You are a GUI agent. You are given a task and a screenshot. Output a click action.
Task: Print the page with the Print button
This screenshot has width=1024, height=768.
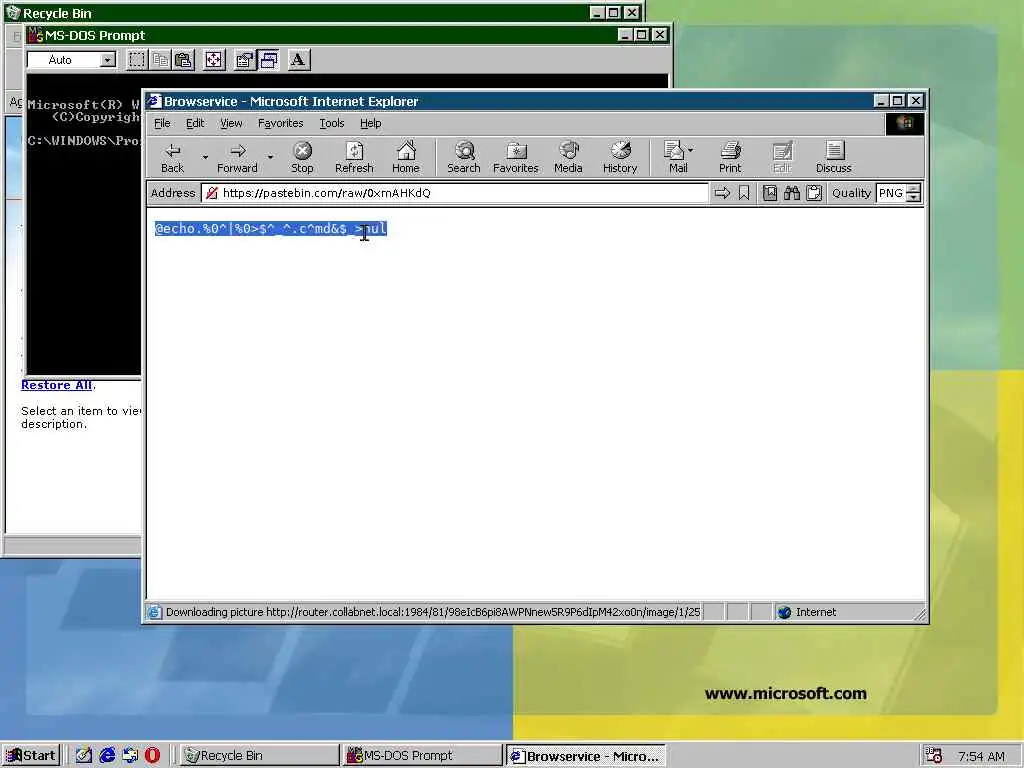[730, 157]
